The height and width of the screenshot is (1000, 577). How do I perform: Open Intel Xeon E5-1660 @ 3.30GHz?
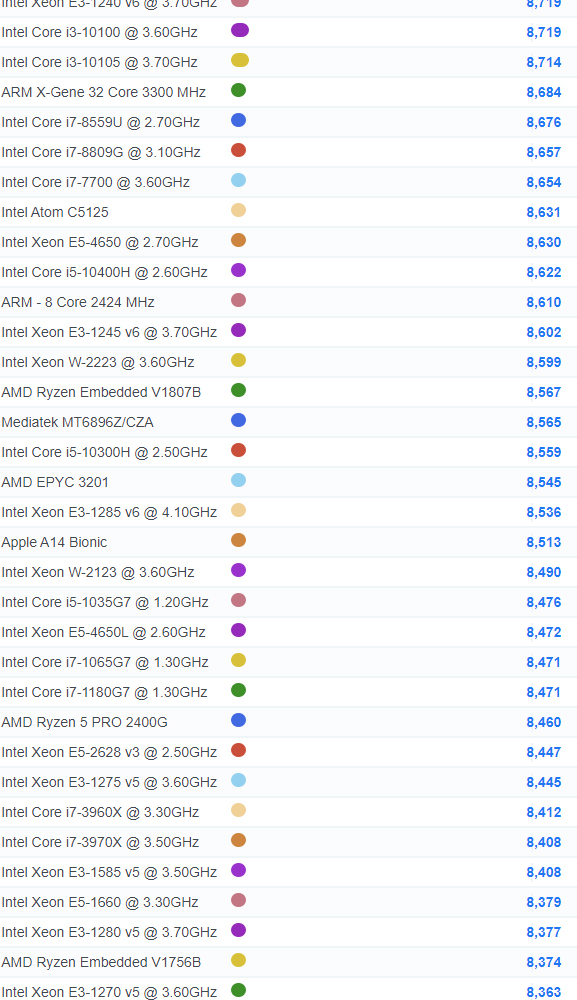click(x=99, y=902)
